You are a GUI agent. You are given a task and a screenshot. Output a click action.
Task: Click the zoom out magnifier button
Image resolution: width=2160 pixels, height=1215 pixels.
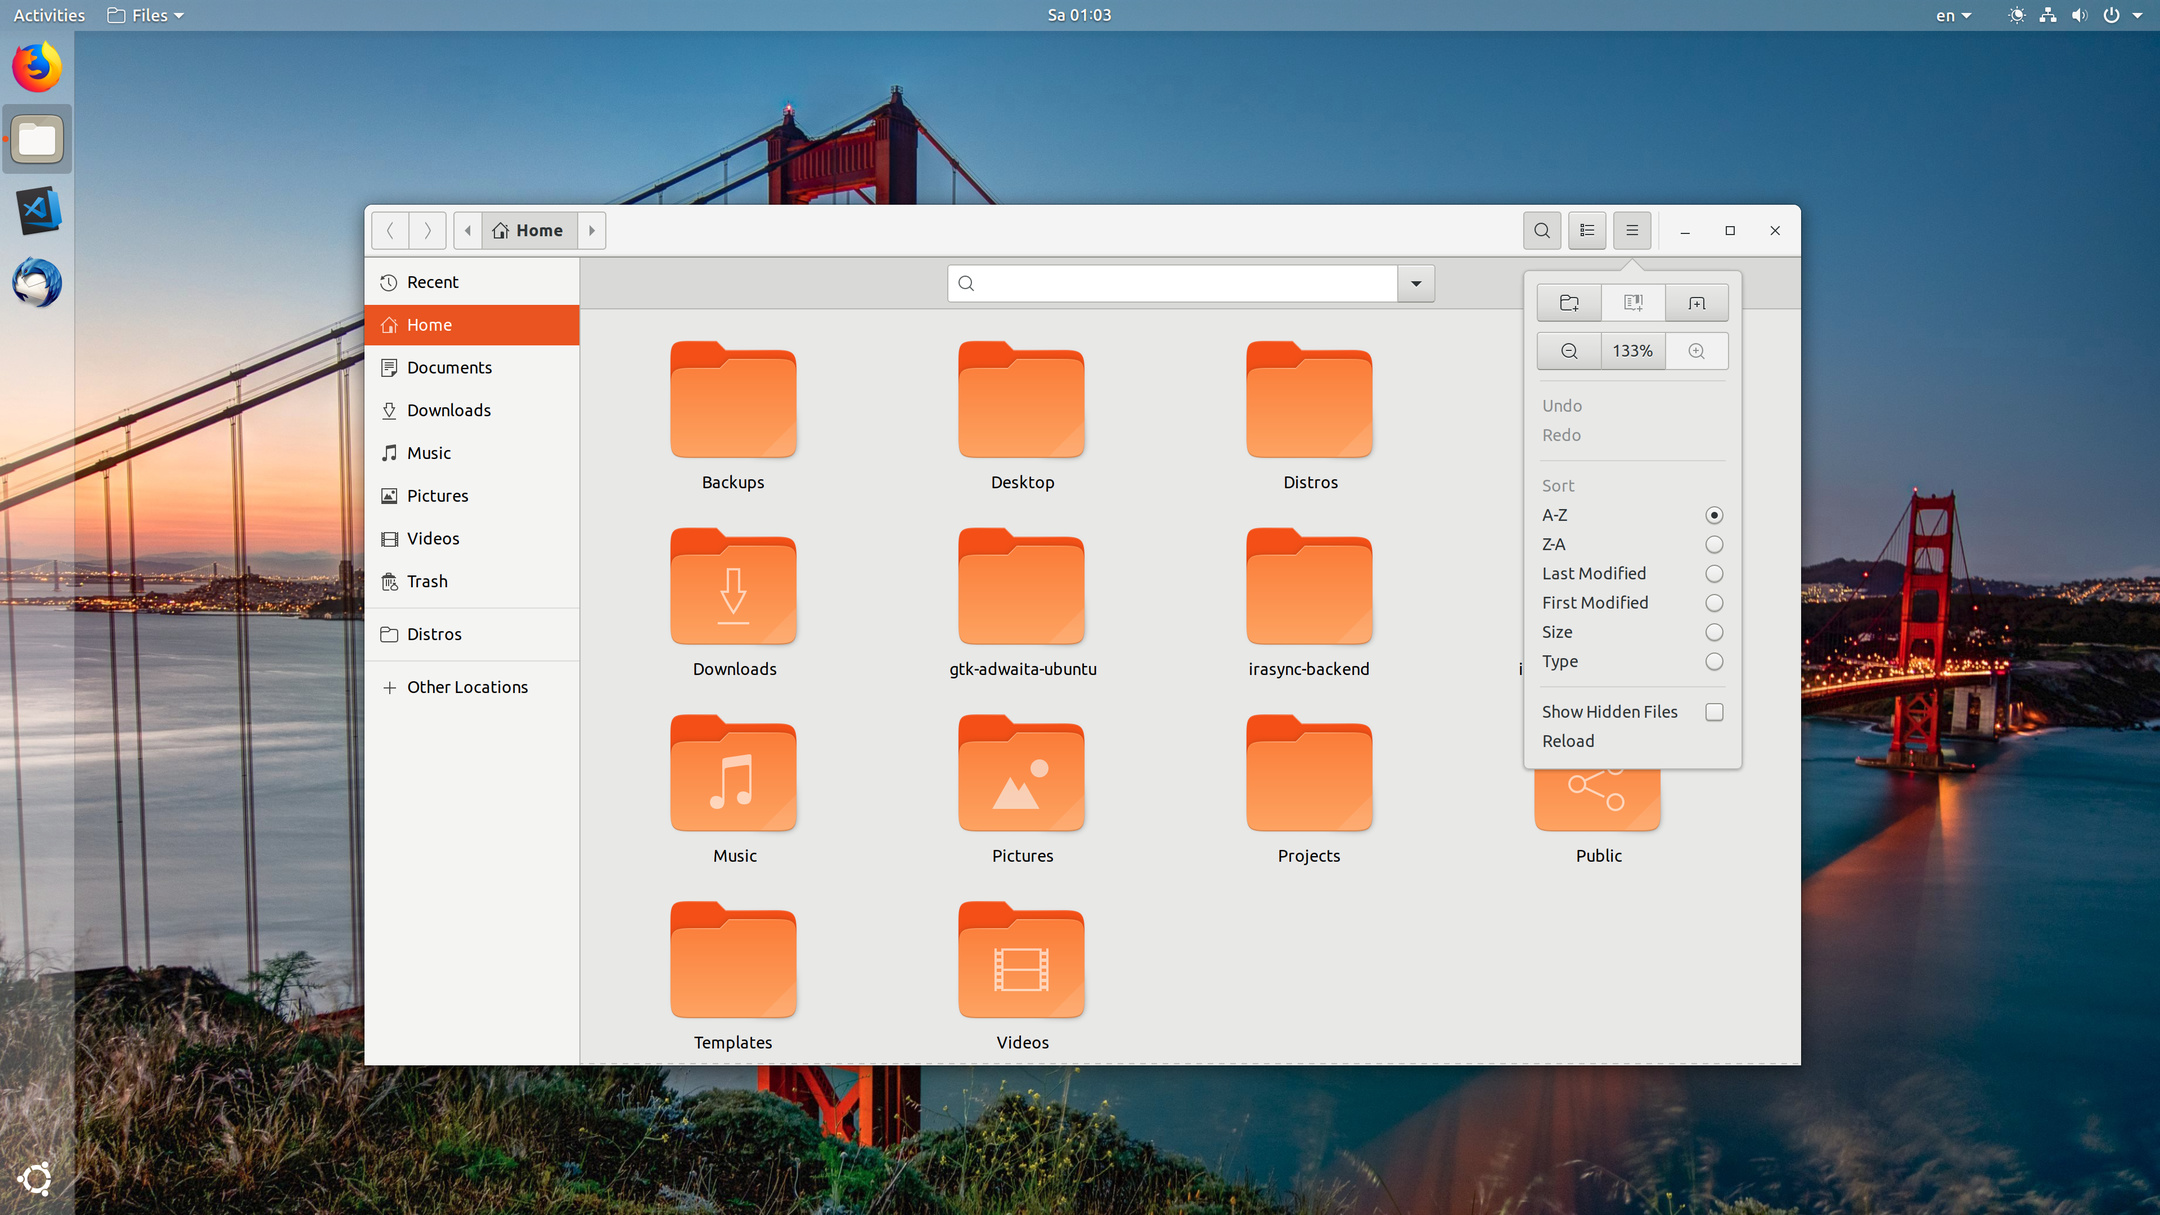1569,351
